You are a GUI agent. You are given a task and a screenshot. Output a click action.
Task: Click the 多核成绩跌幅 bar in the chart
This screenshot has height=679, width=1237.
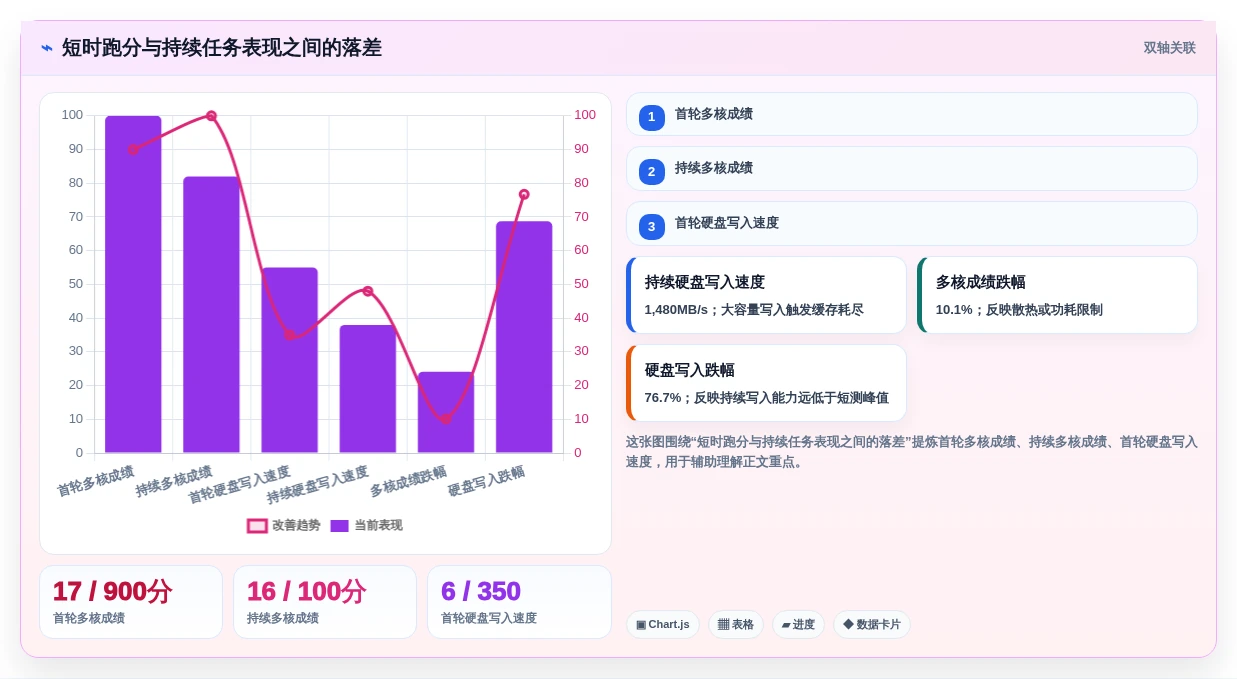coord(446,413)
